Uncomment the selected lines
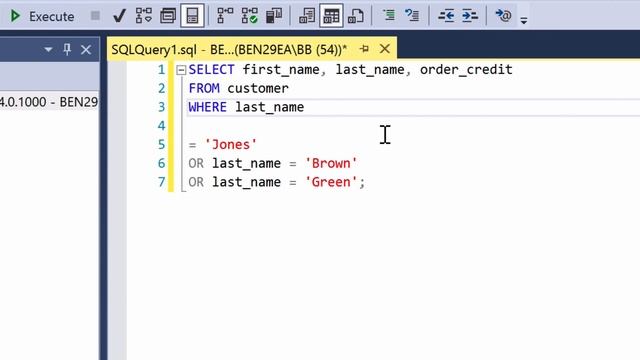The image size is (640, 360). click(x=412, y=16)
